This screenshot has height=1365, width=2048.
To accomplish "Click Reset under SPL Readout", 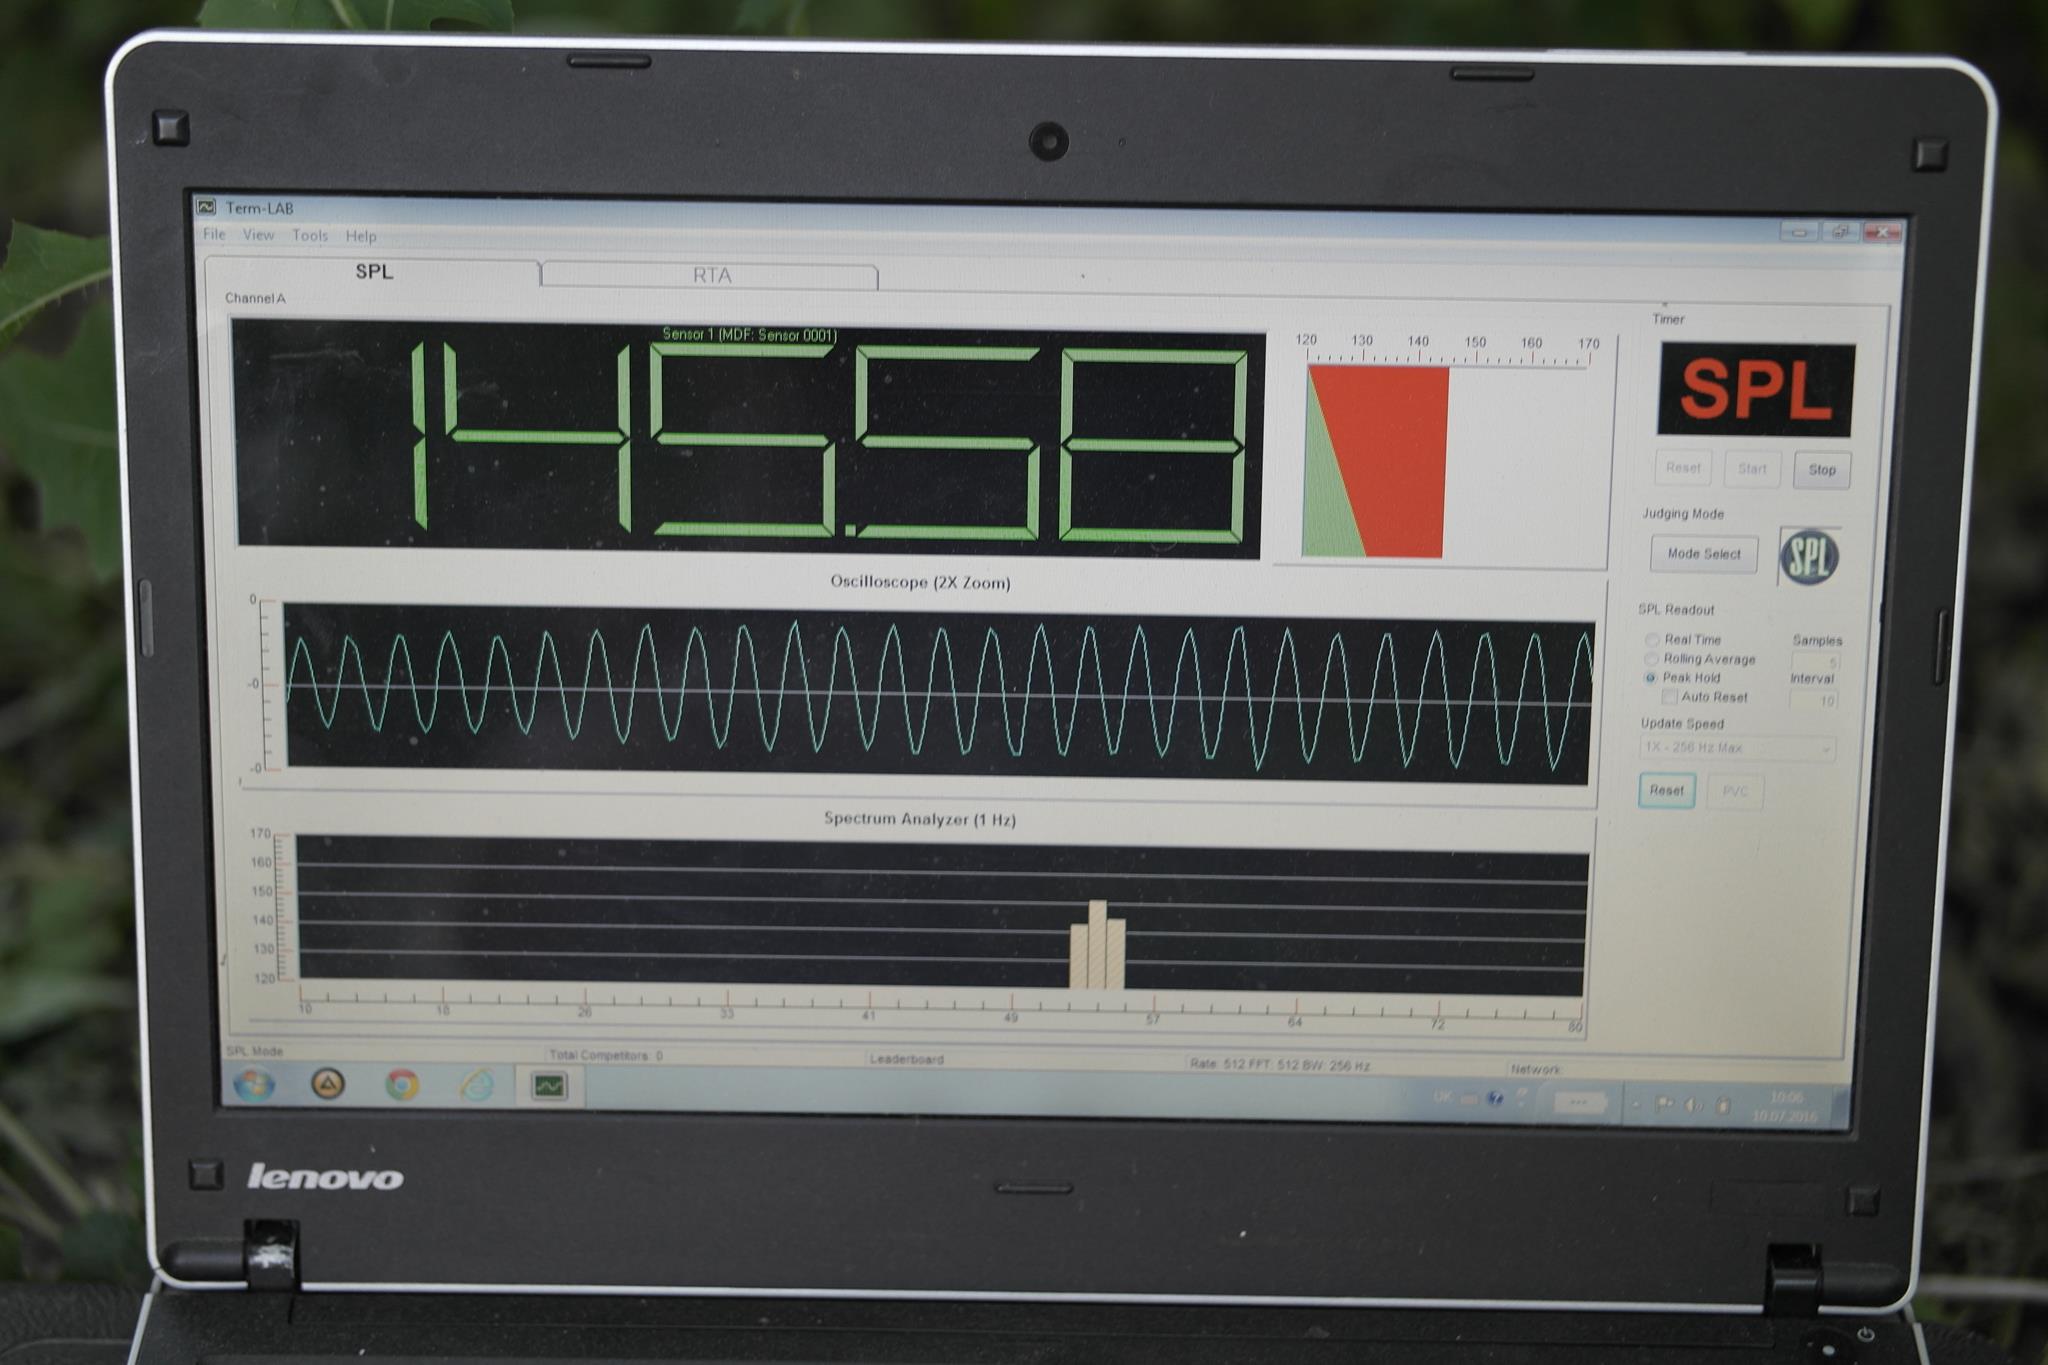I will [x=1666, y=790].
